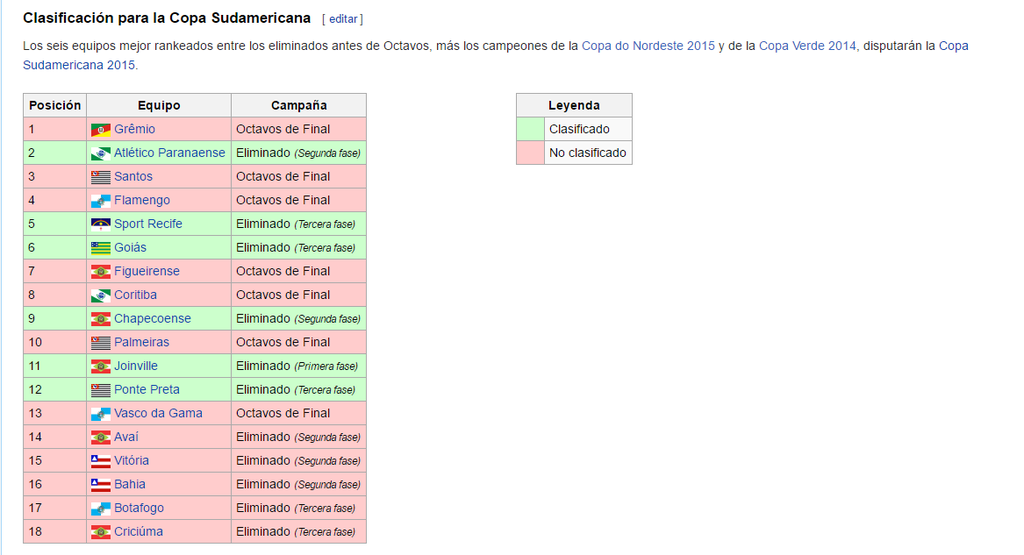
Task: Open the Chapecoense team link
Action: (153, 319)
